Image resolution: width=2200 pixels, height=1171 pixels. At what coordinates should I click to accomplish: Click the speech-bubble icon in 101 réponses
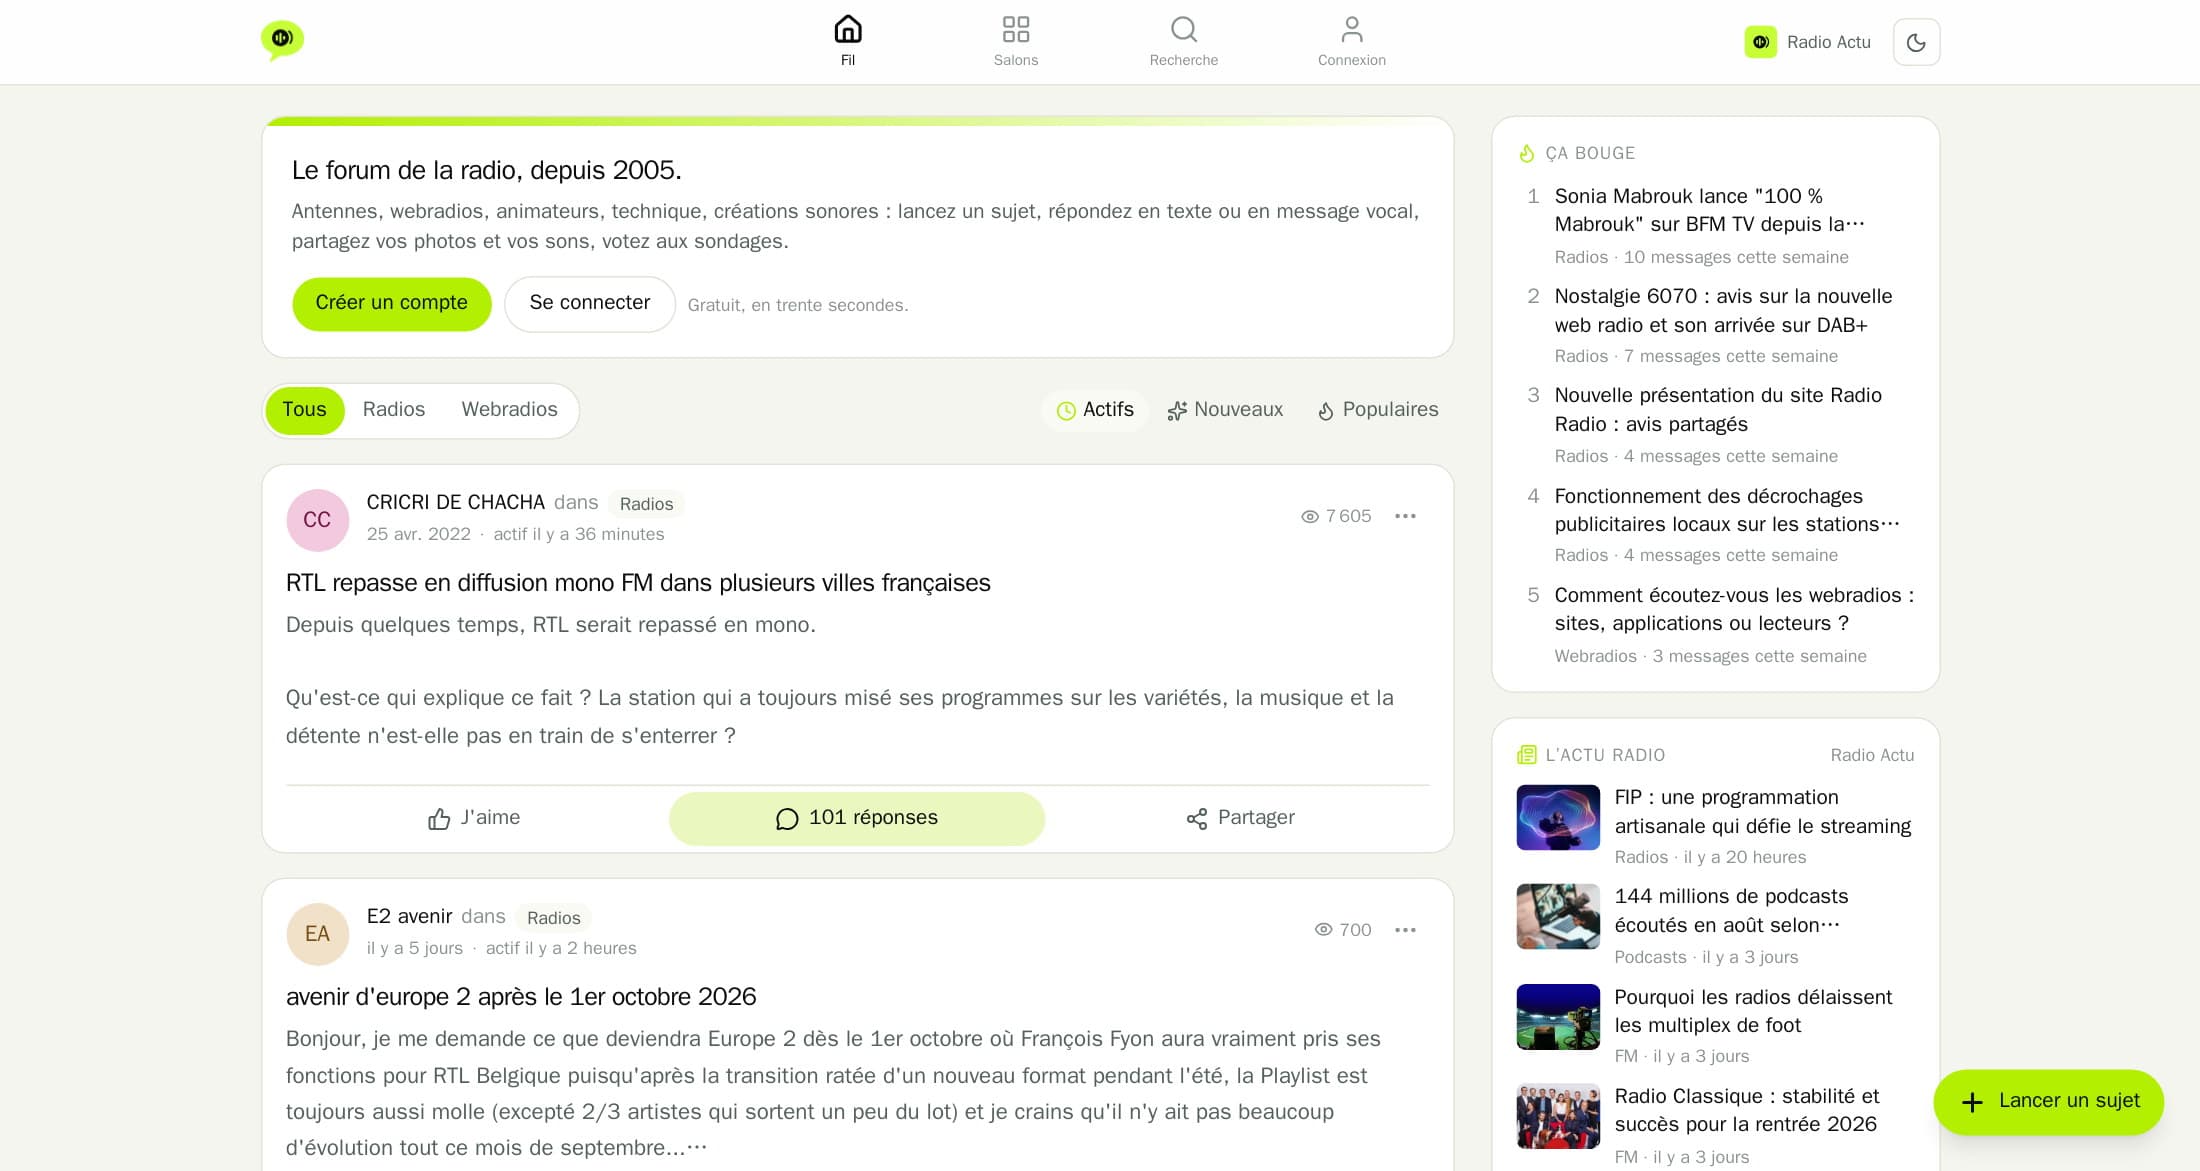pos(787,819)
